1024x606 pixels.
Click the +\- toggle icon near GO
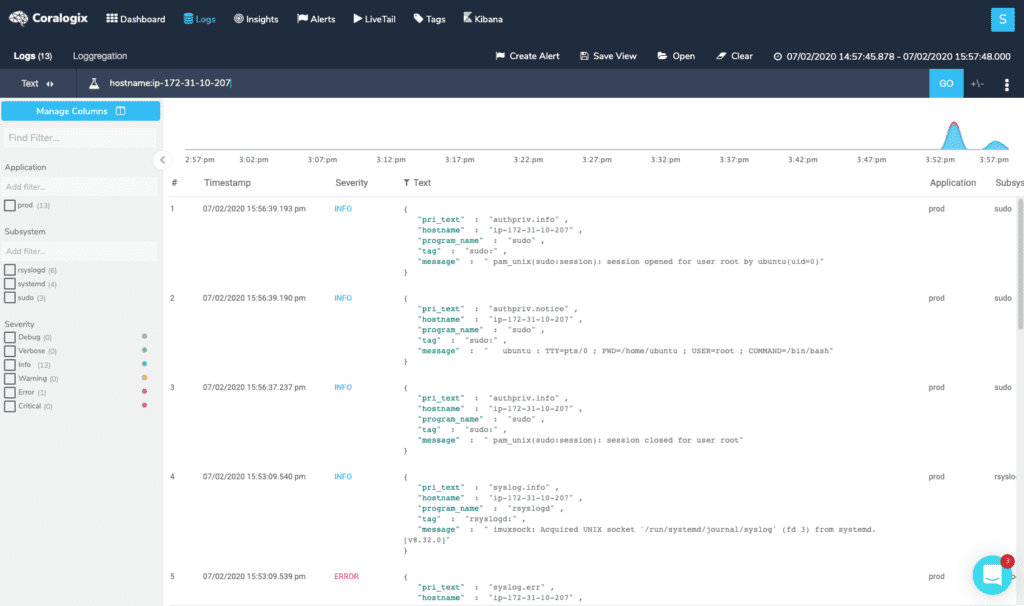coord(979,84)
